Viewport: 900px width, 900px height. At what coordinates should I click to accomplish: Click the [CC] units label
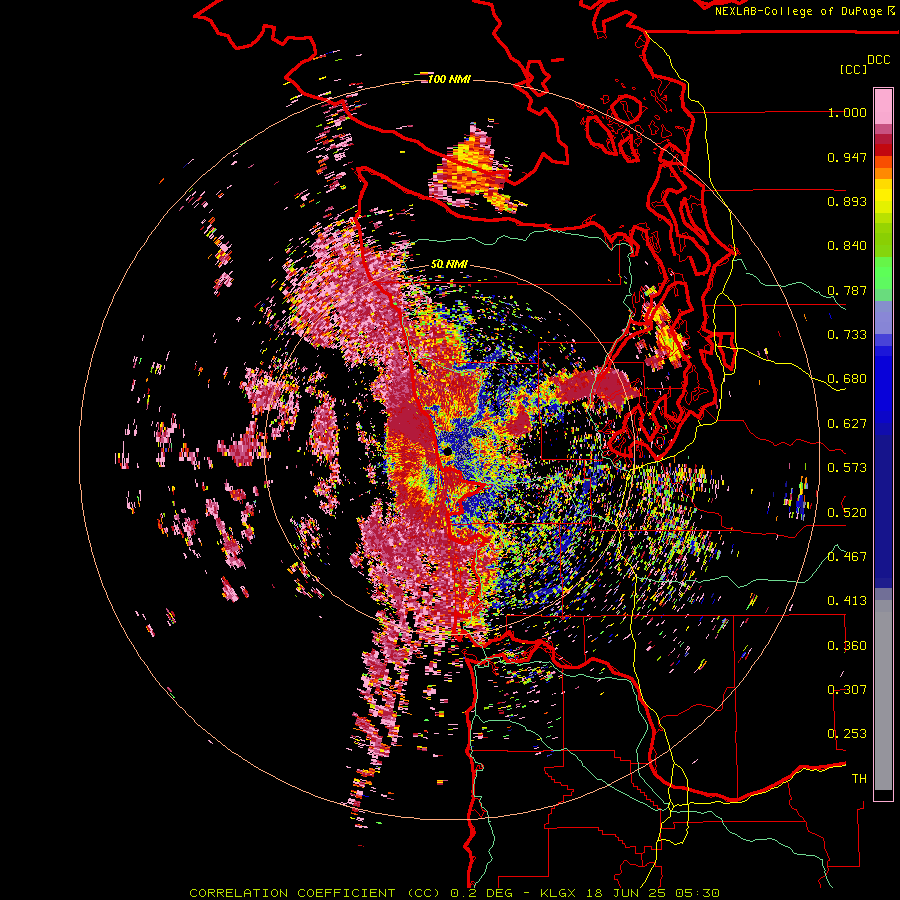pyautogui.click(x=854, y=69)
